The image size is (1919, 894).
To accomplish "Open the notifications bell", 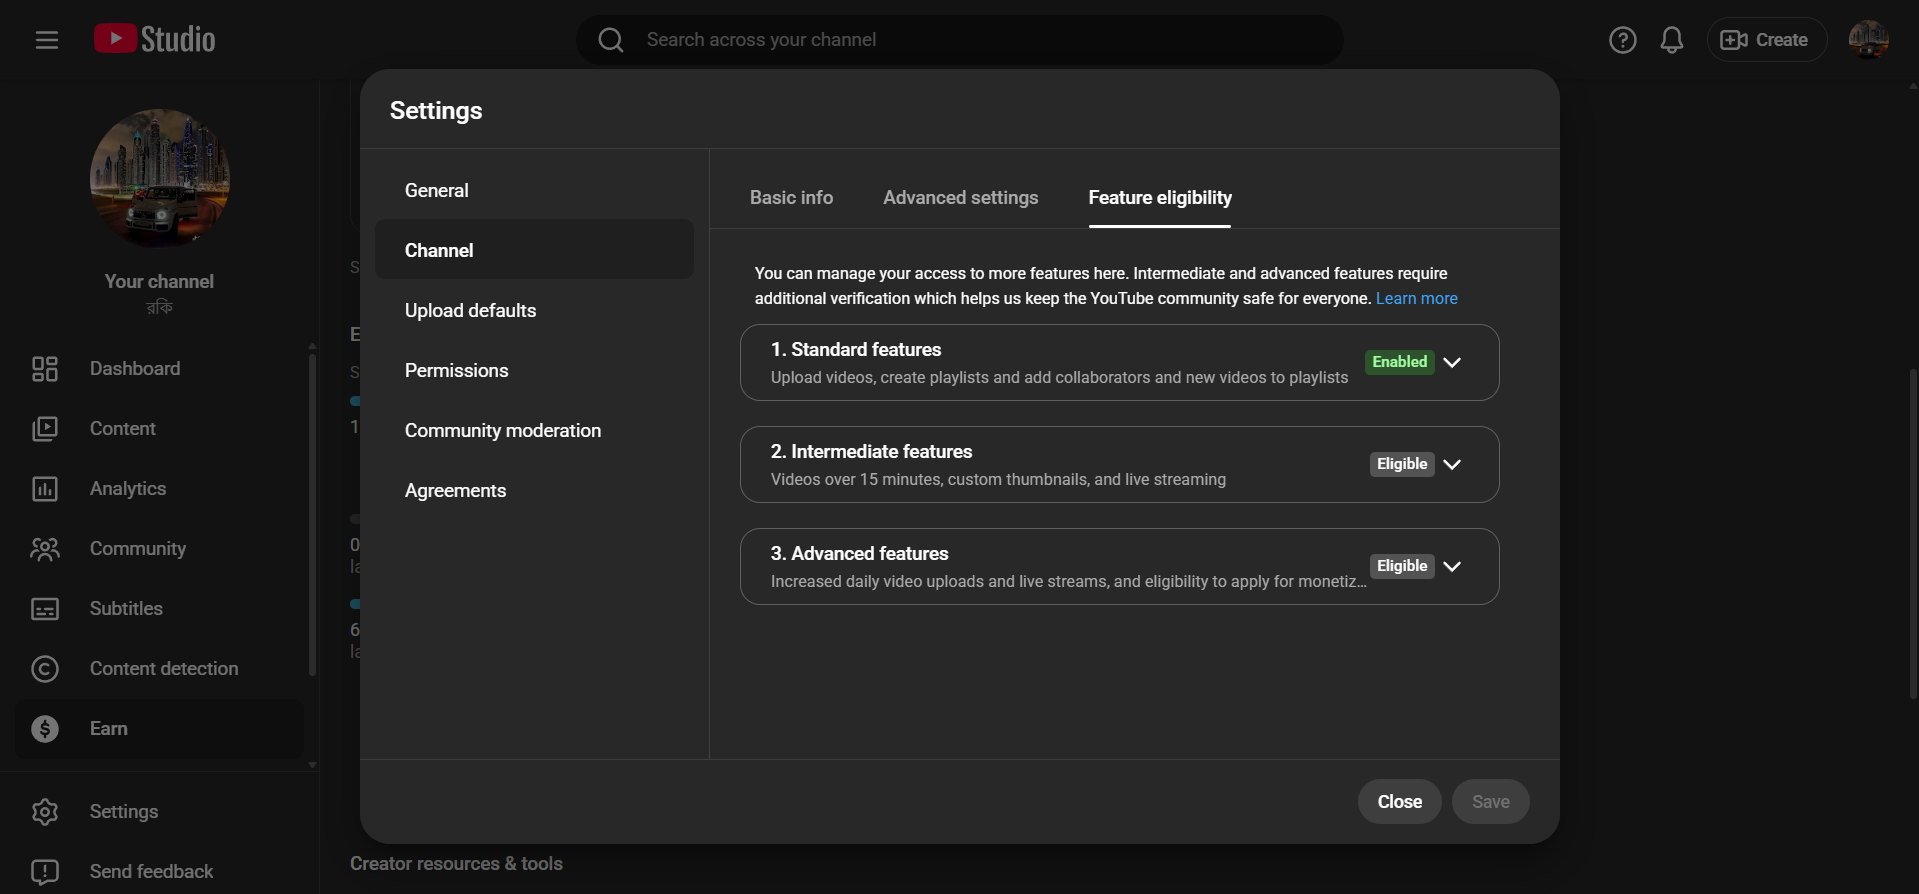I will coord(1671,40).
